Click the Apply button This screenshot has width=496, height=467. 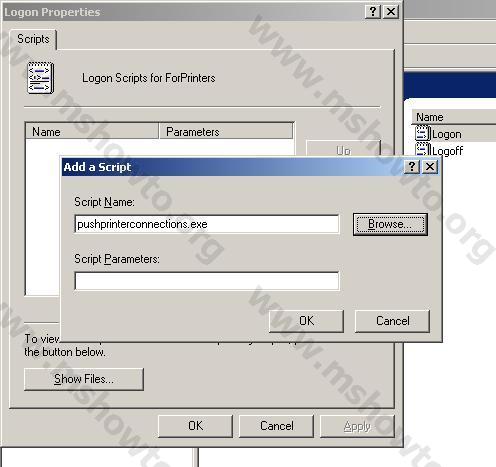(357, 426)
